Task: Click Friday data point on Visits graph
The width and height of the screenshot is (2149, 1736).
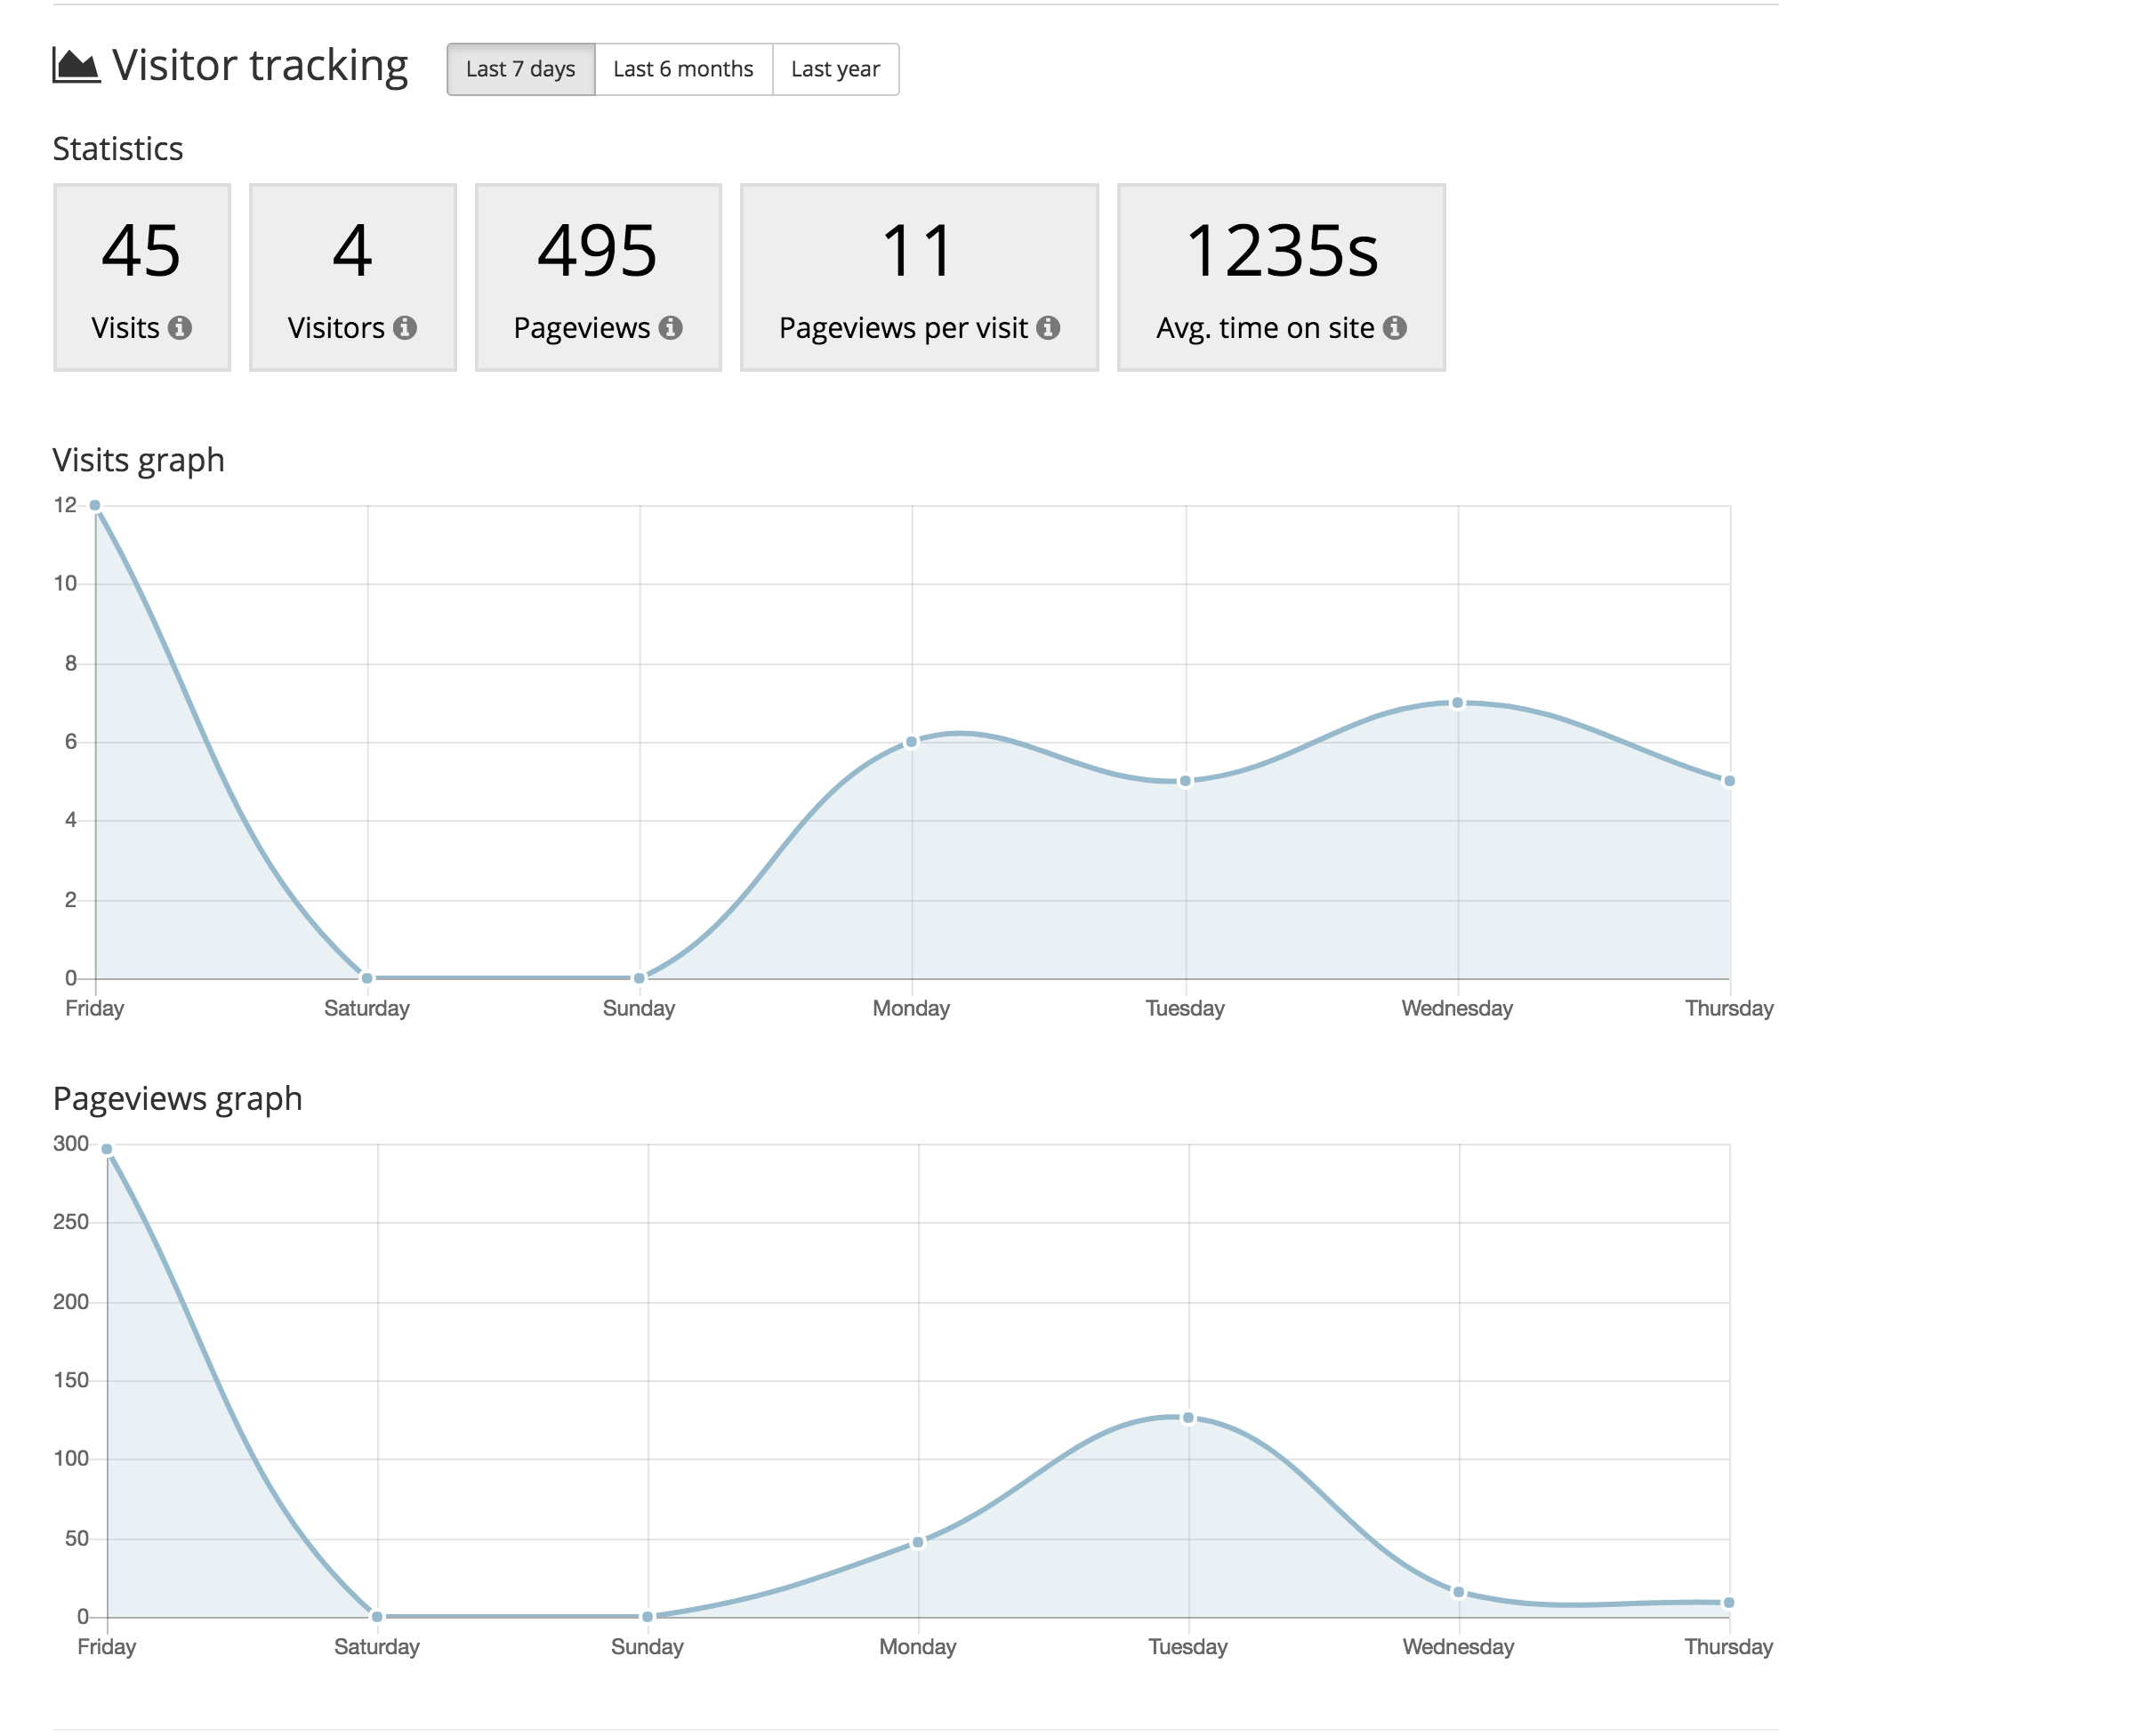Action: 95,505
